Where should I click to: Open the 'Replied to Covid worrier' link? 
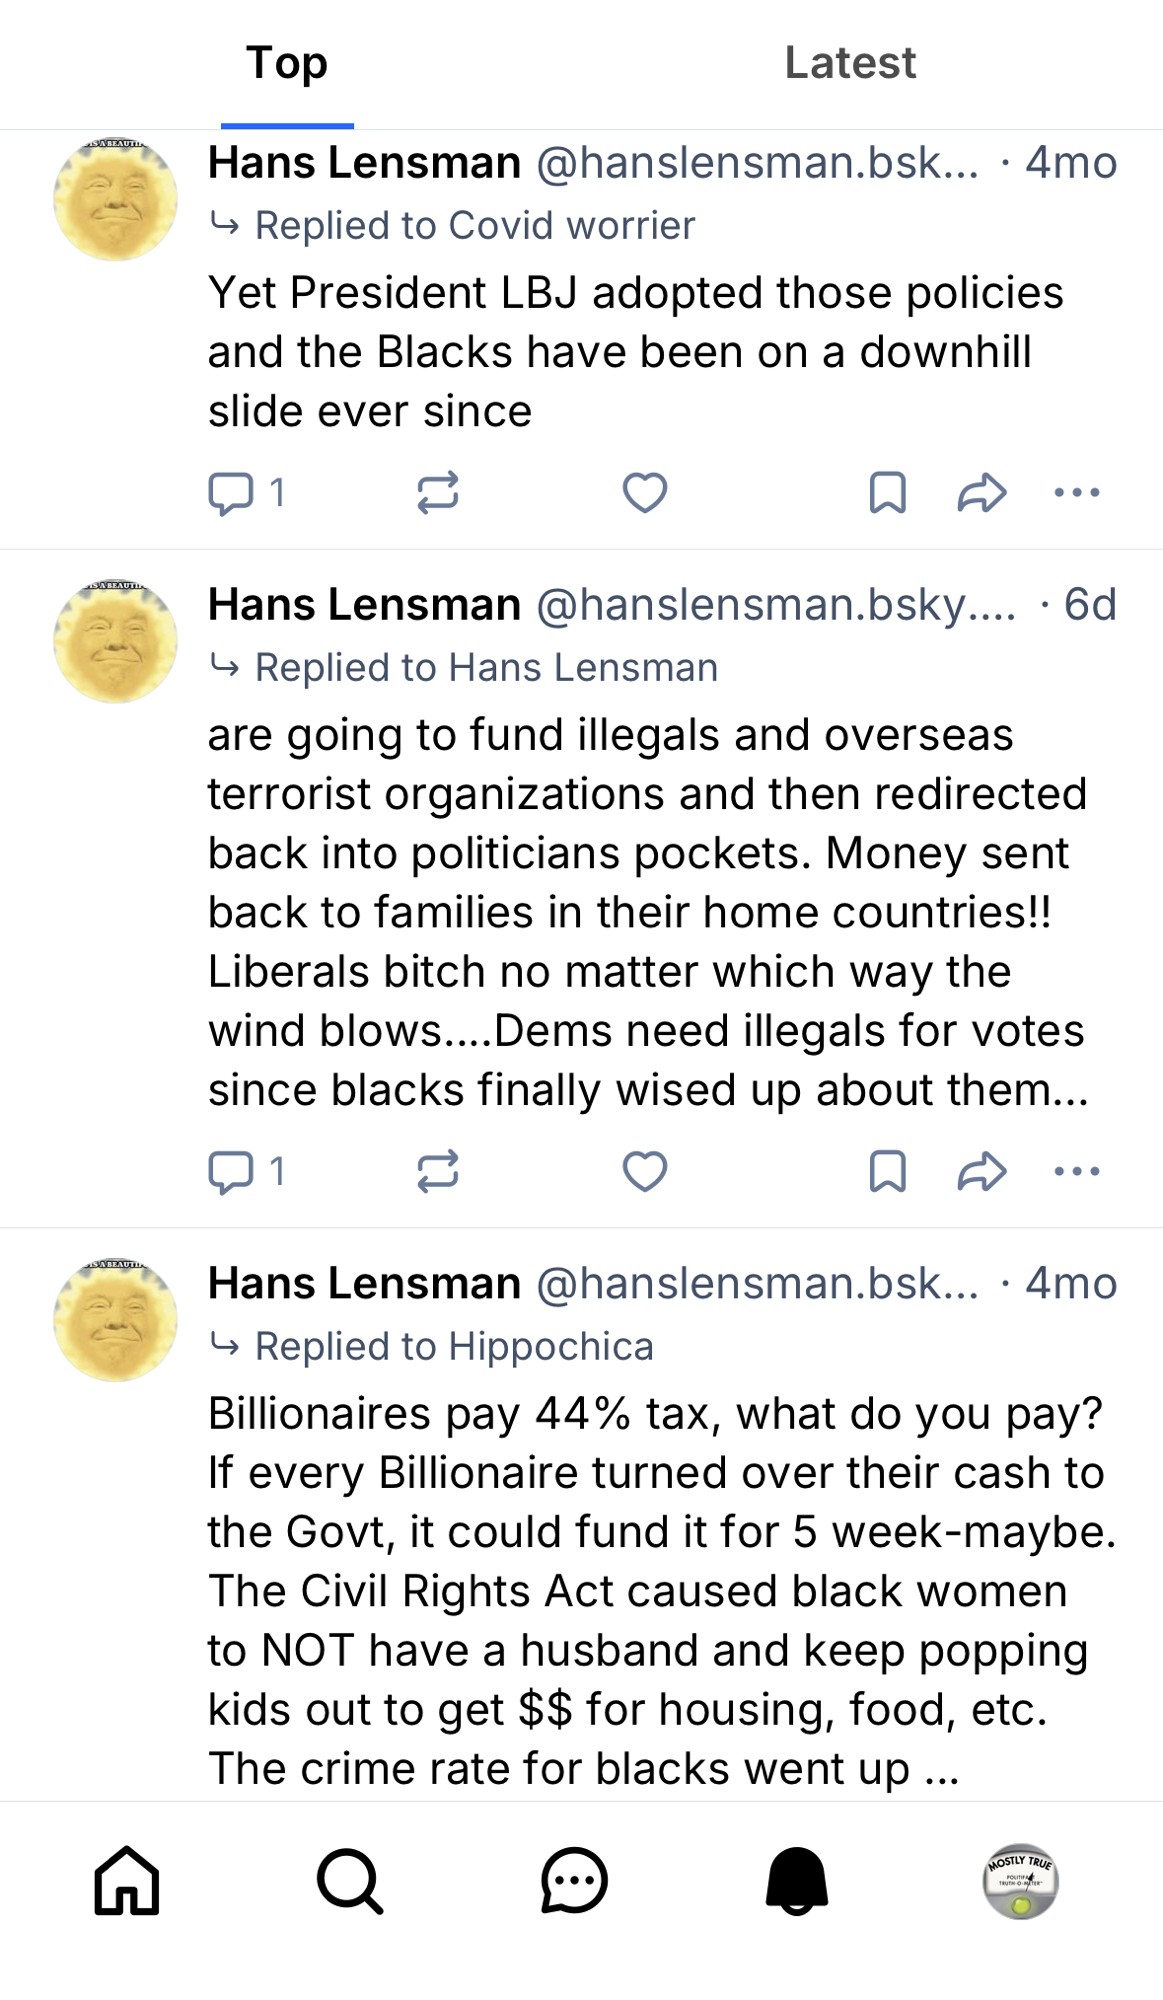474,226
